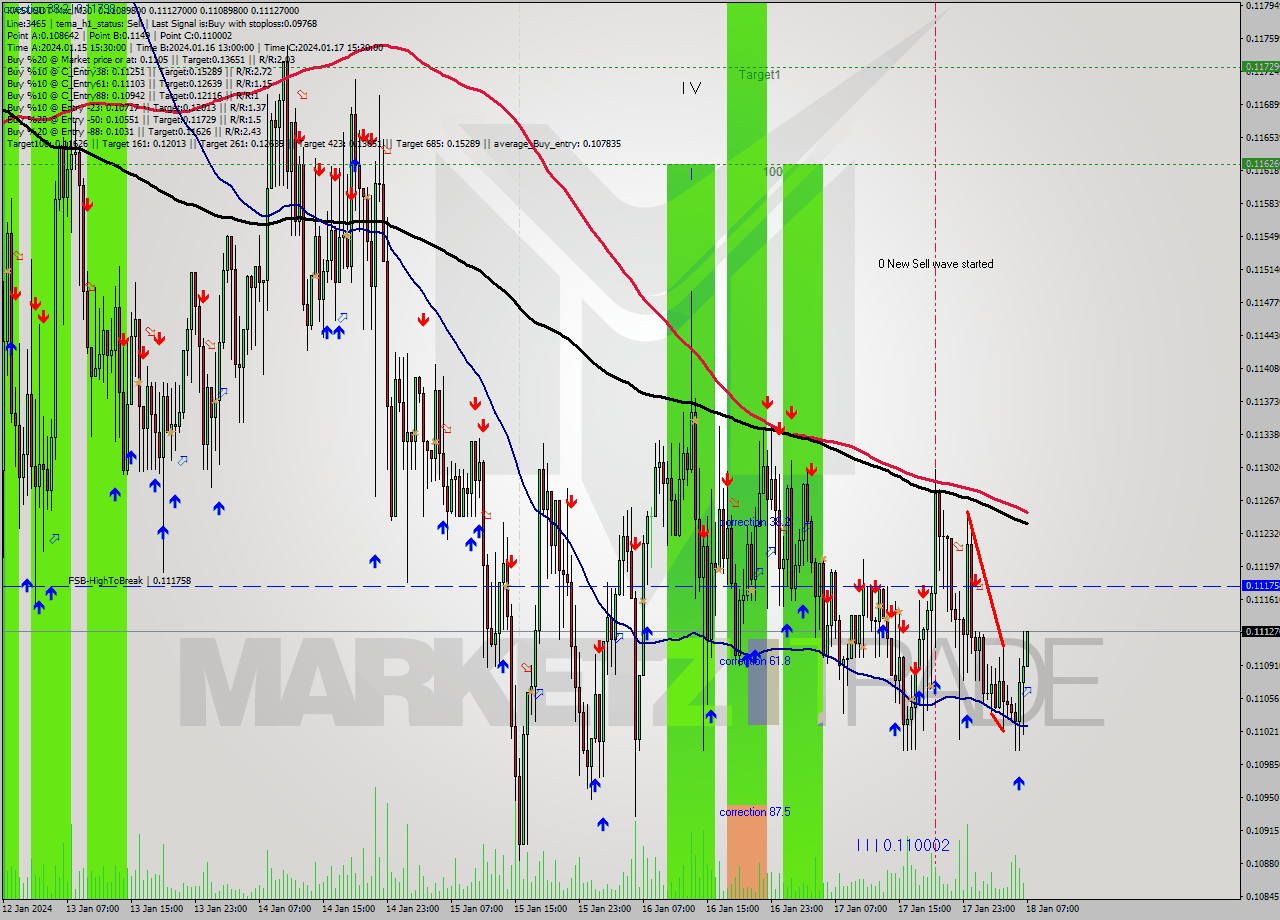Click the 'I V' wave label
This screenshot has height=920, width=1280.
coord(691,88)
